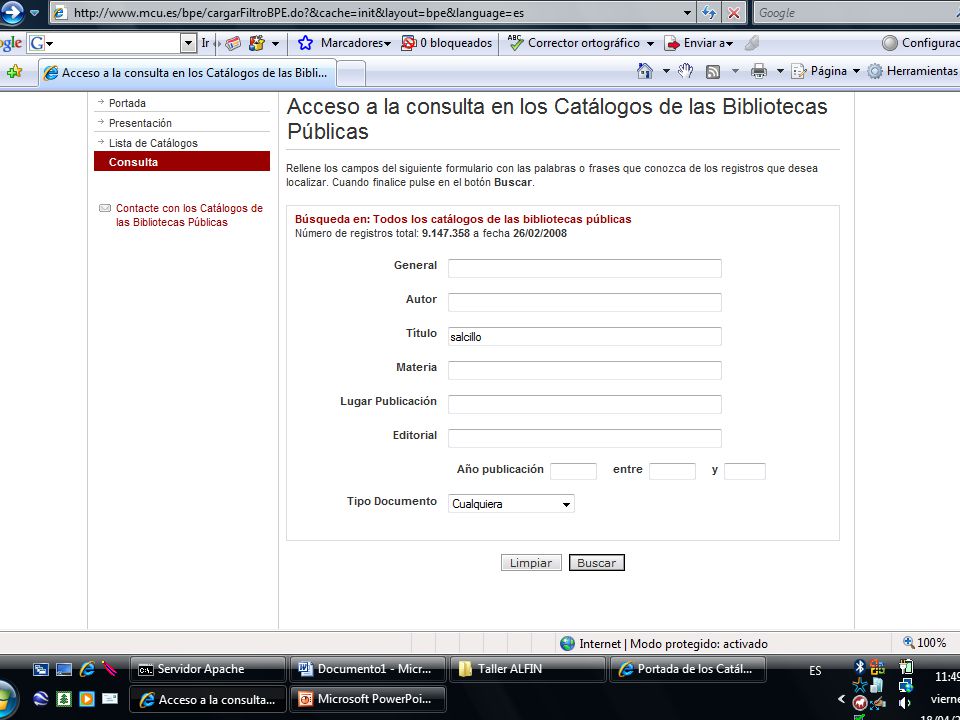960x720 pixels.
Task: Click the Editorial input field
Action: click(585, 438)
